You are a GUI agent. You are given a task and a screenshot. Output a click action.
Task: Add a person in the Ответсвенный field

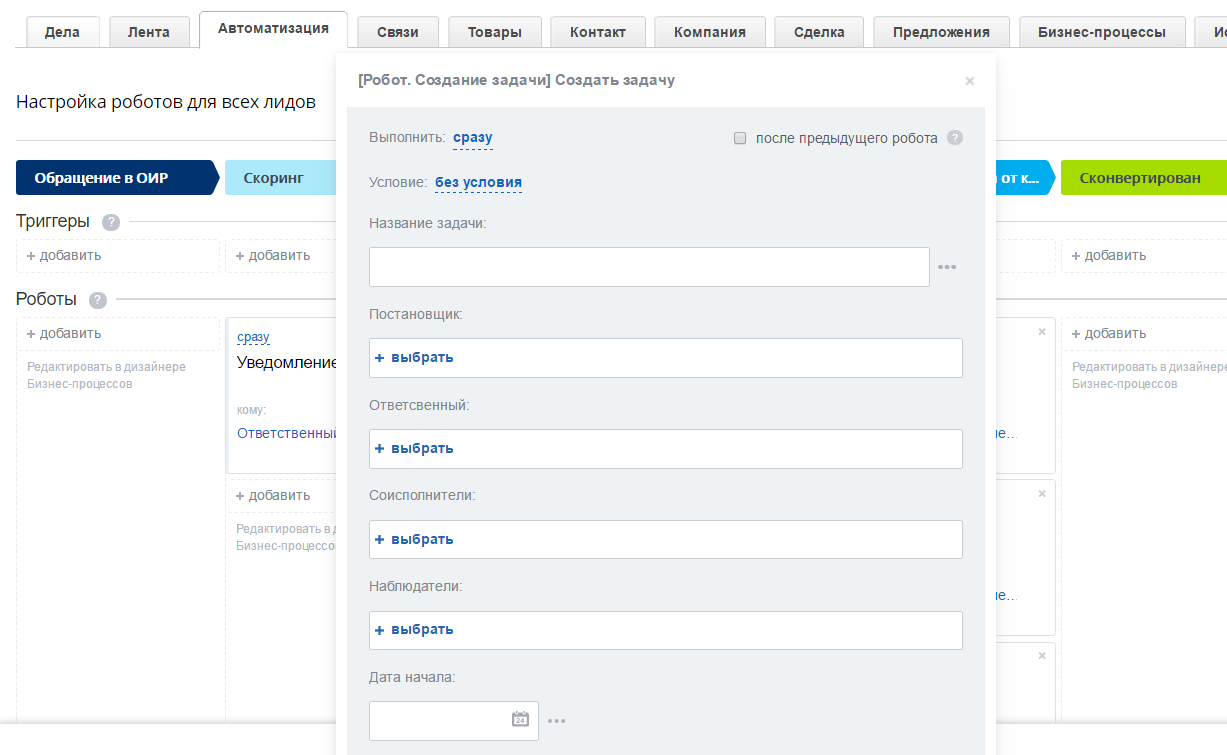pos(415,448)
